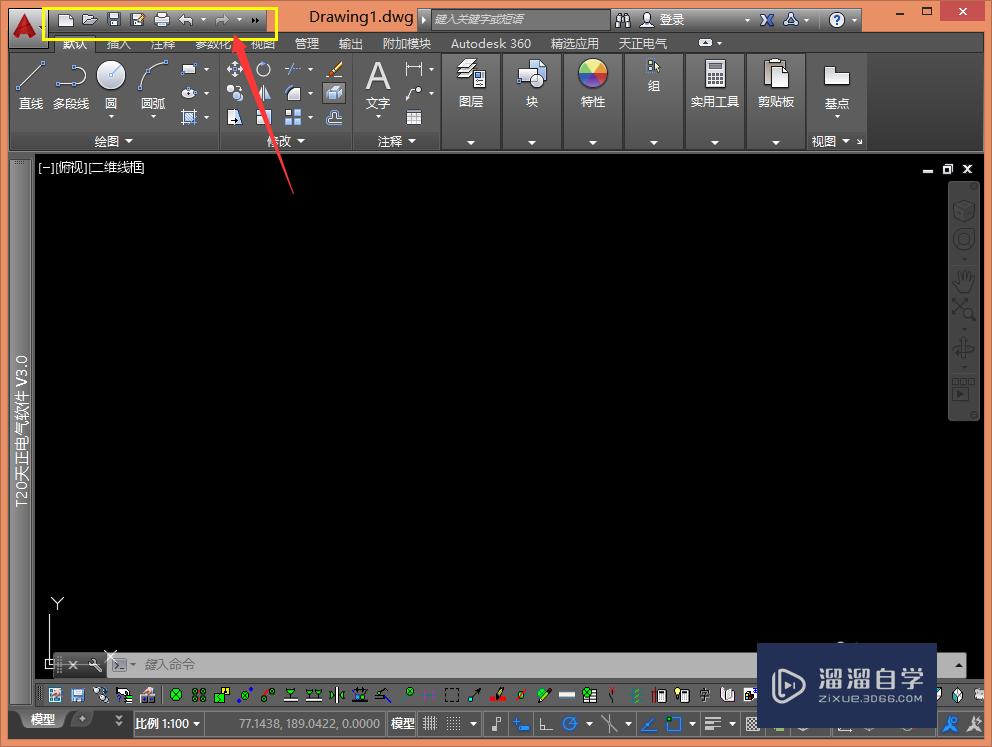Click the 登录 sign-in button
Viewport: 992px width, 747px height.
pos(662,20)
